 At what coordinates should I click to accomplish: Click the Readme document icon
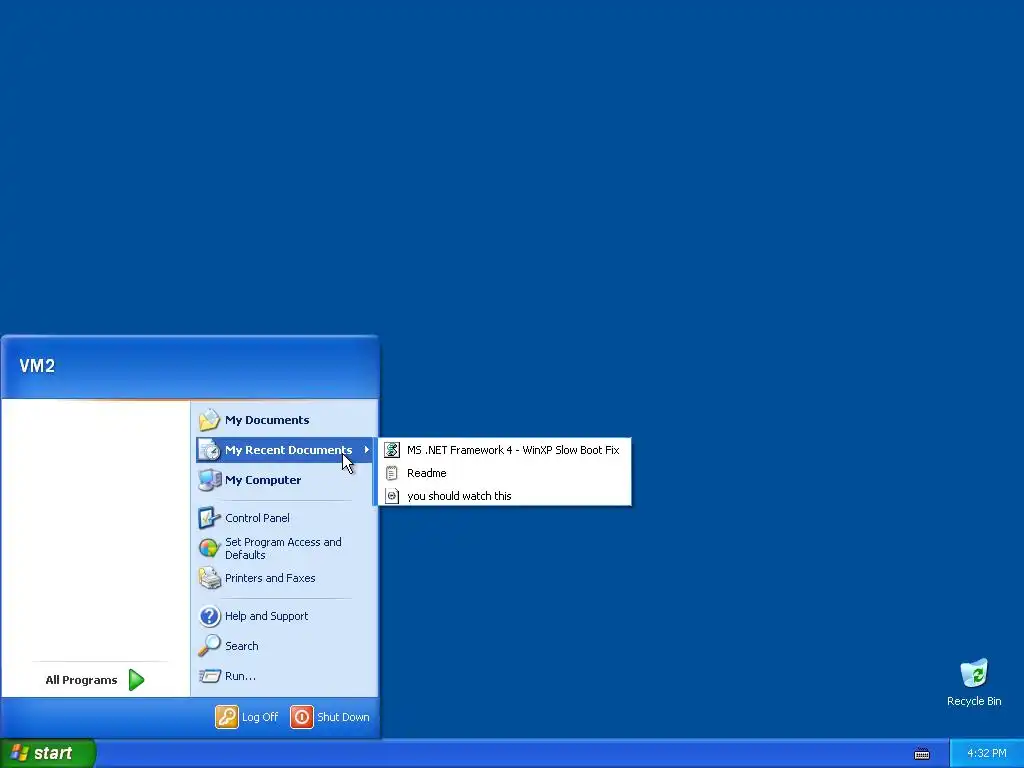point(392,473)
